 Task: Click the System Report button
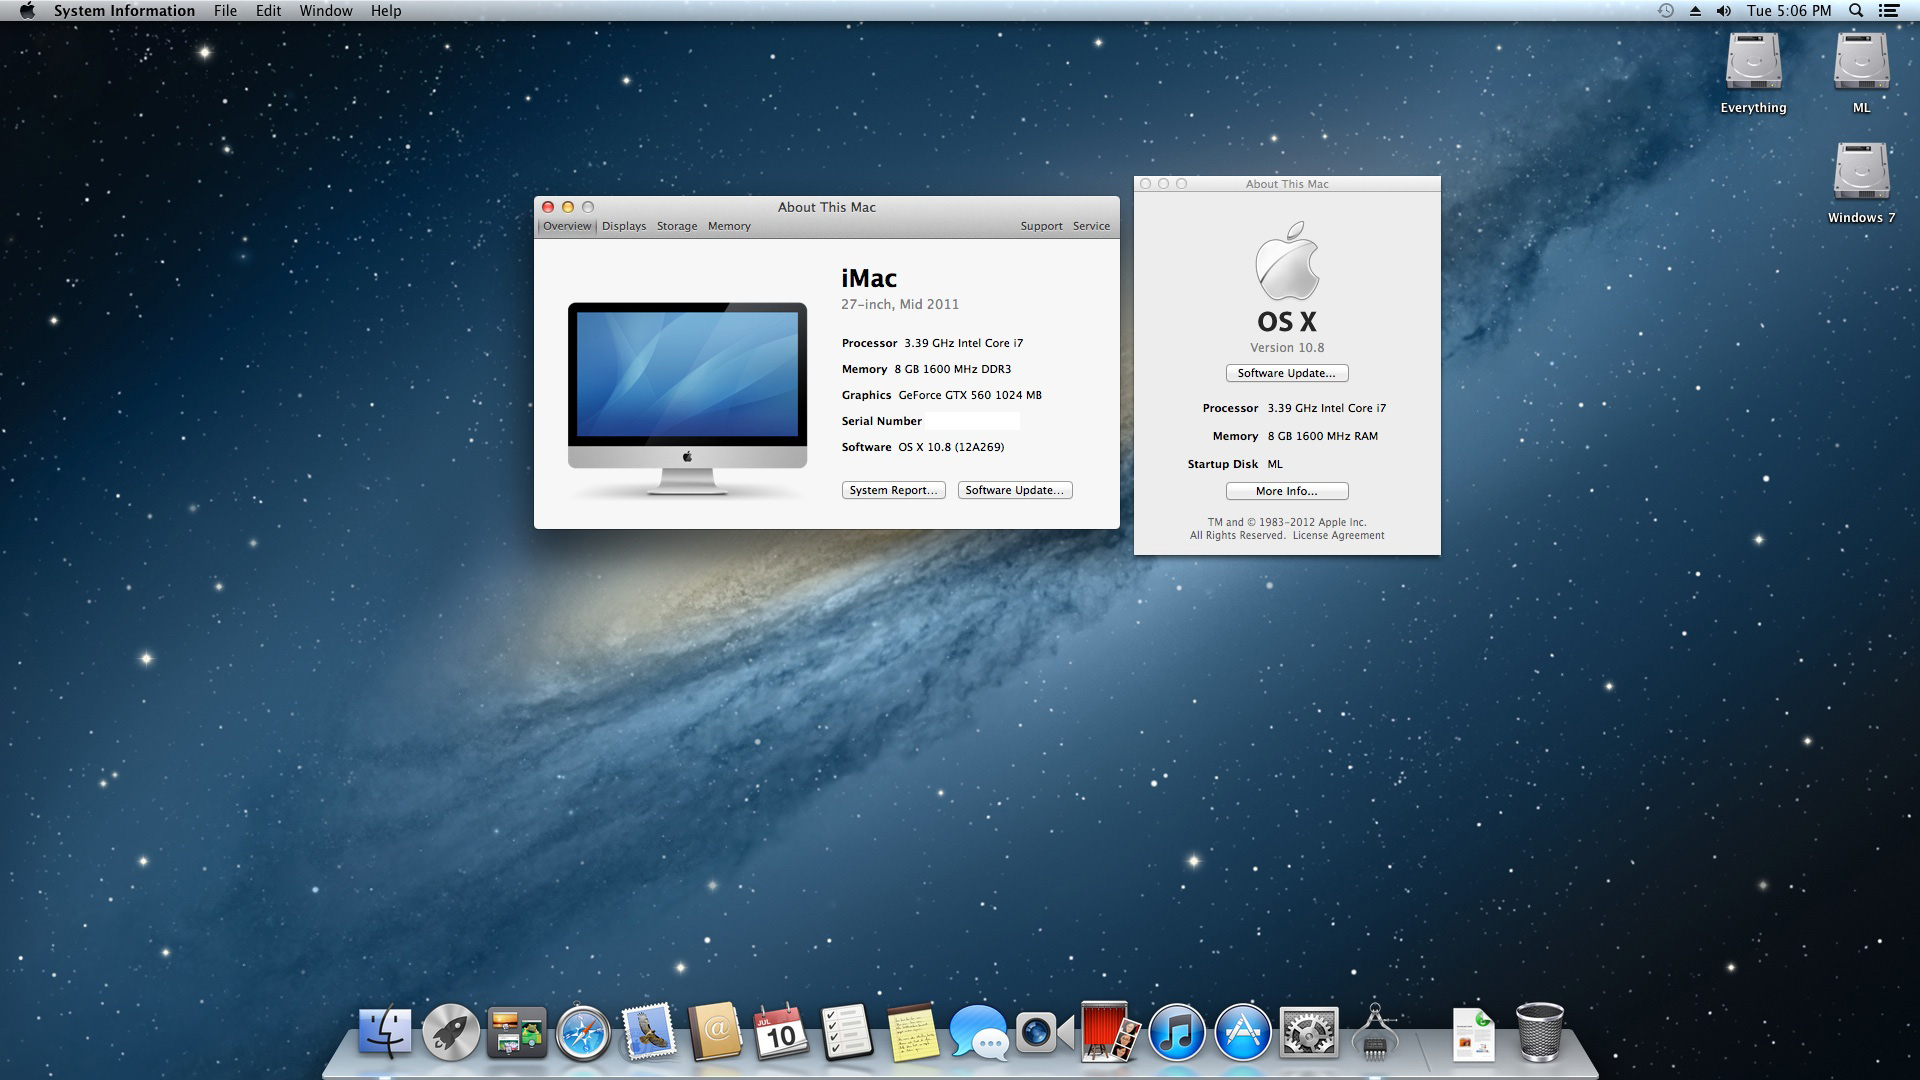point(894,489)
